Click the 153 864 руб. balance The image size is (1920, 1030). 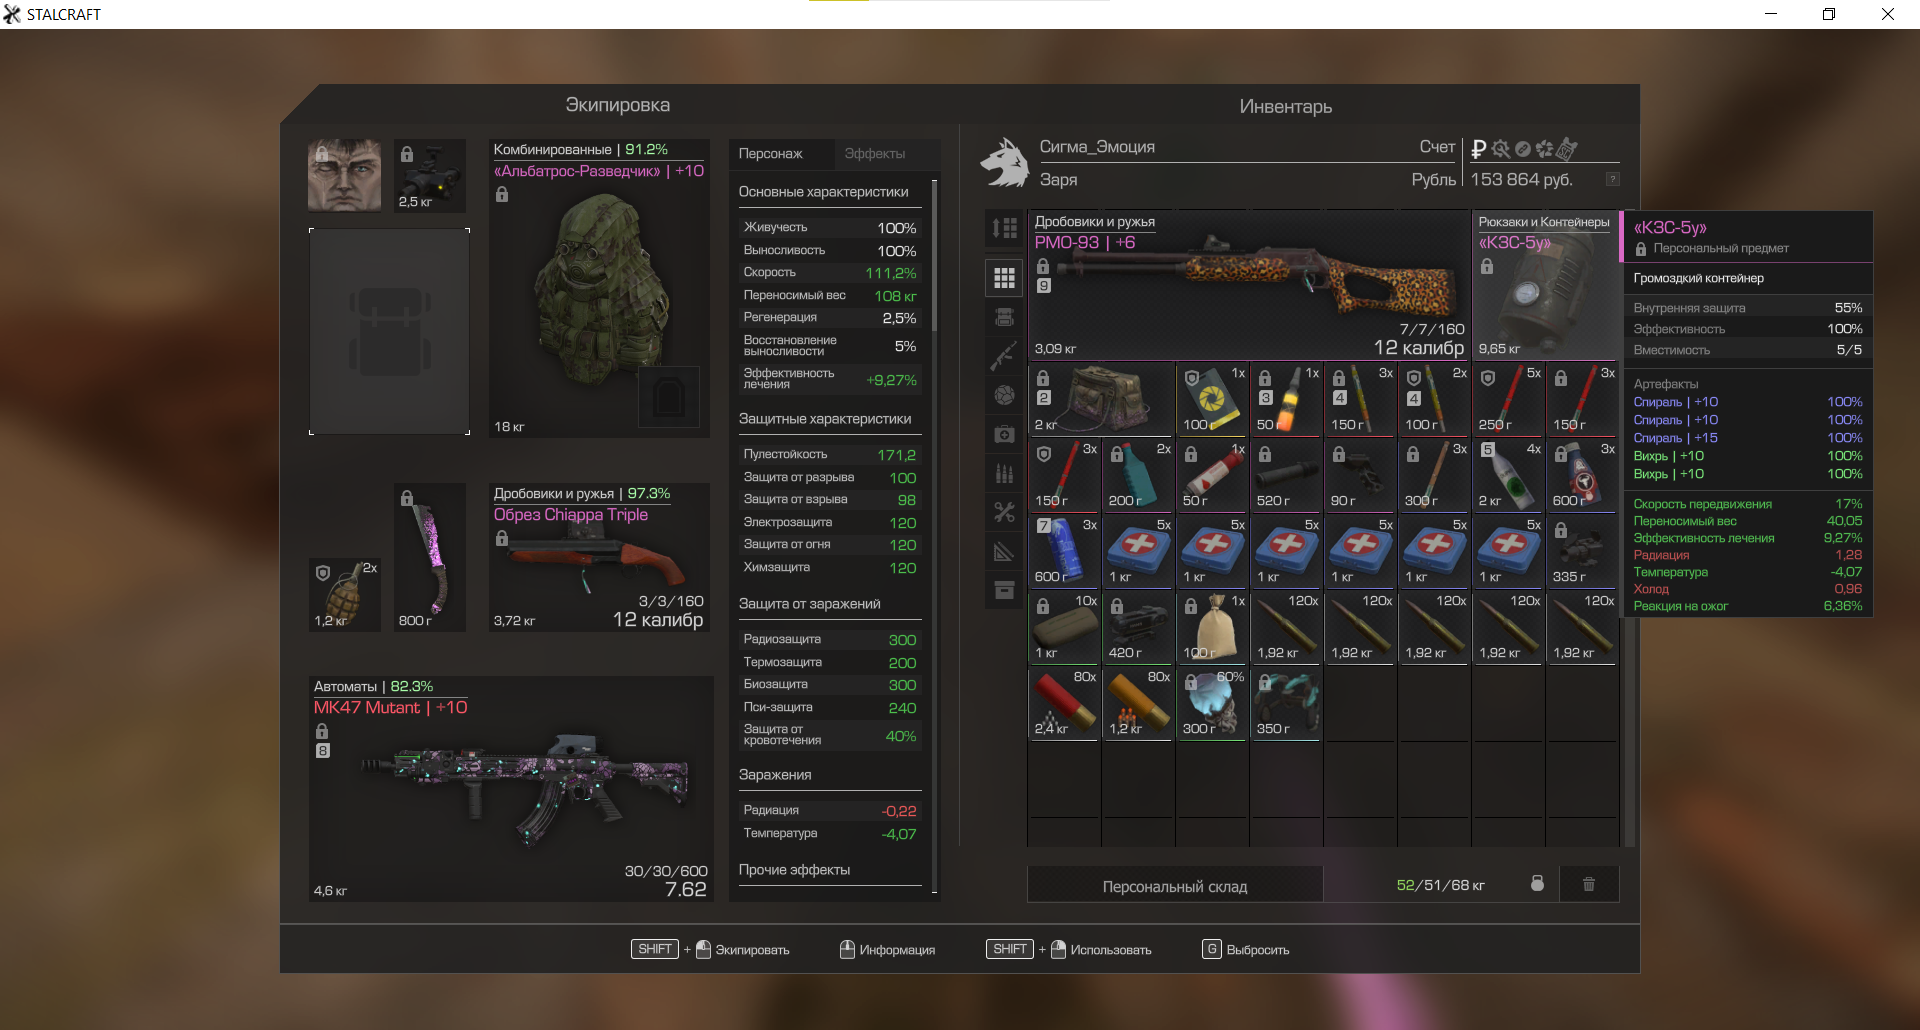[x=1521, y=180]
